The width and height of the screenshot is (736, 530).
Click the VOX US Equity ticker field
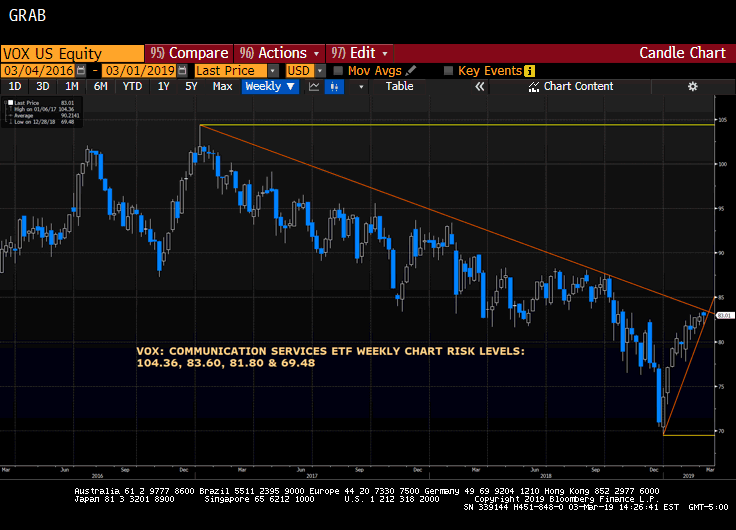pyautogui.click(x=72, y=54)
